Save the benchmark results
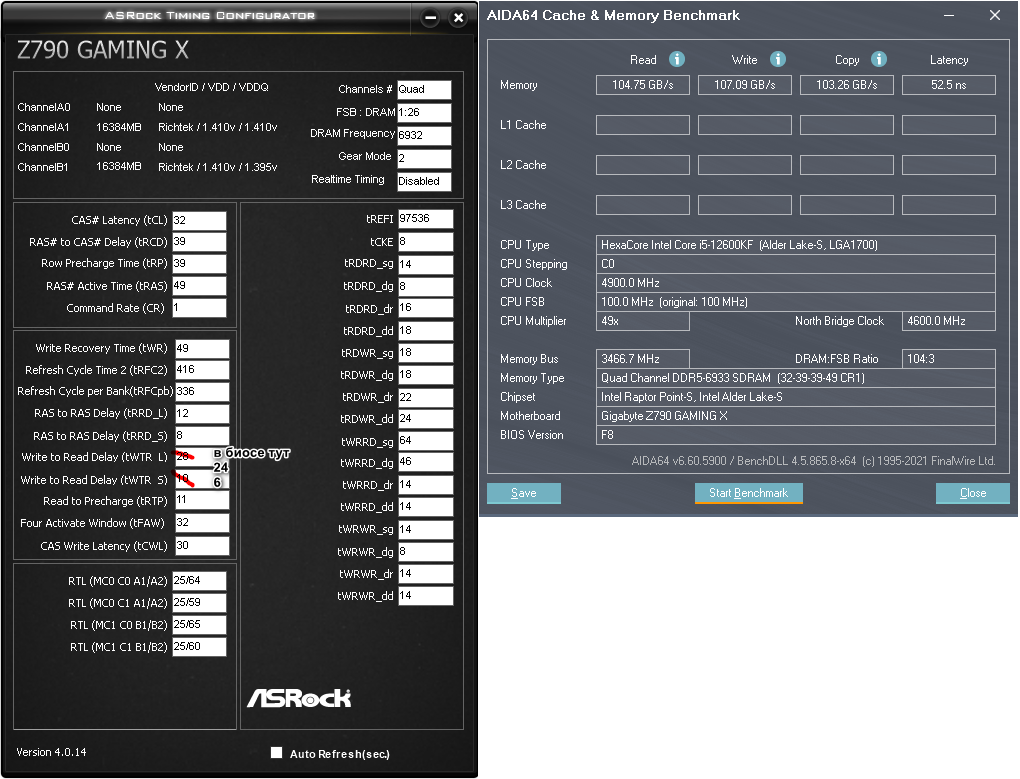The height and width of the screenshot is (779, 1020). coord(524,493)
